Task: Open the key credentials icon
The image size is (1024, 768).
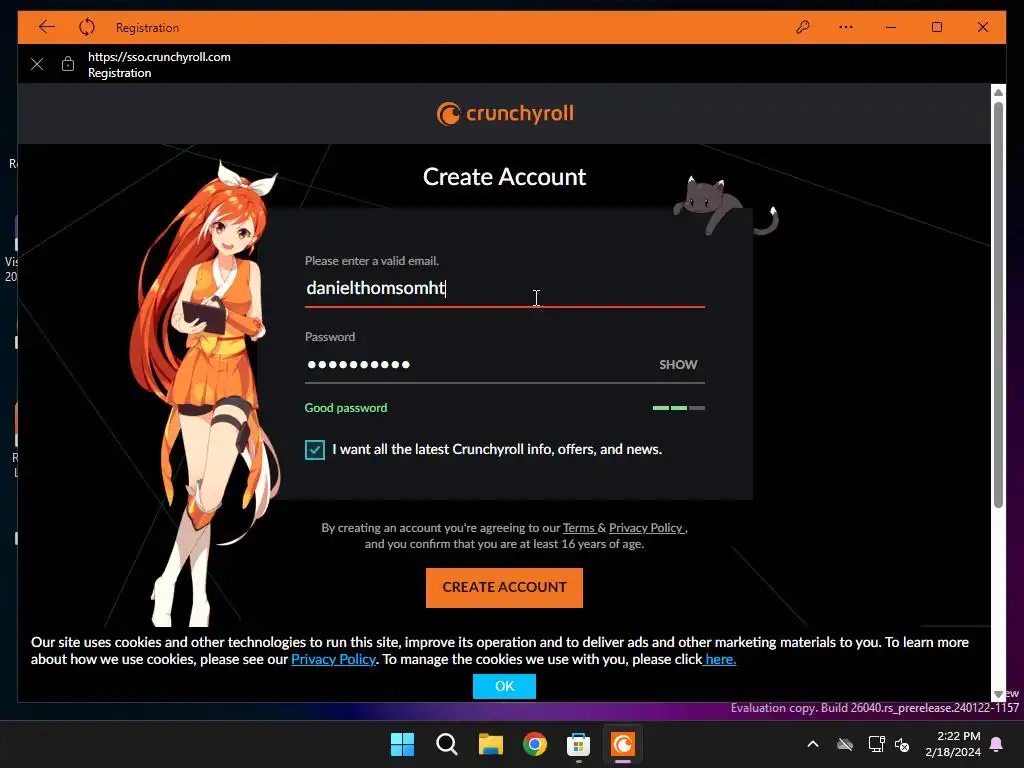Action: coord(803,27)
